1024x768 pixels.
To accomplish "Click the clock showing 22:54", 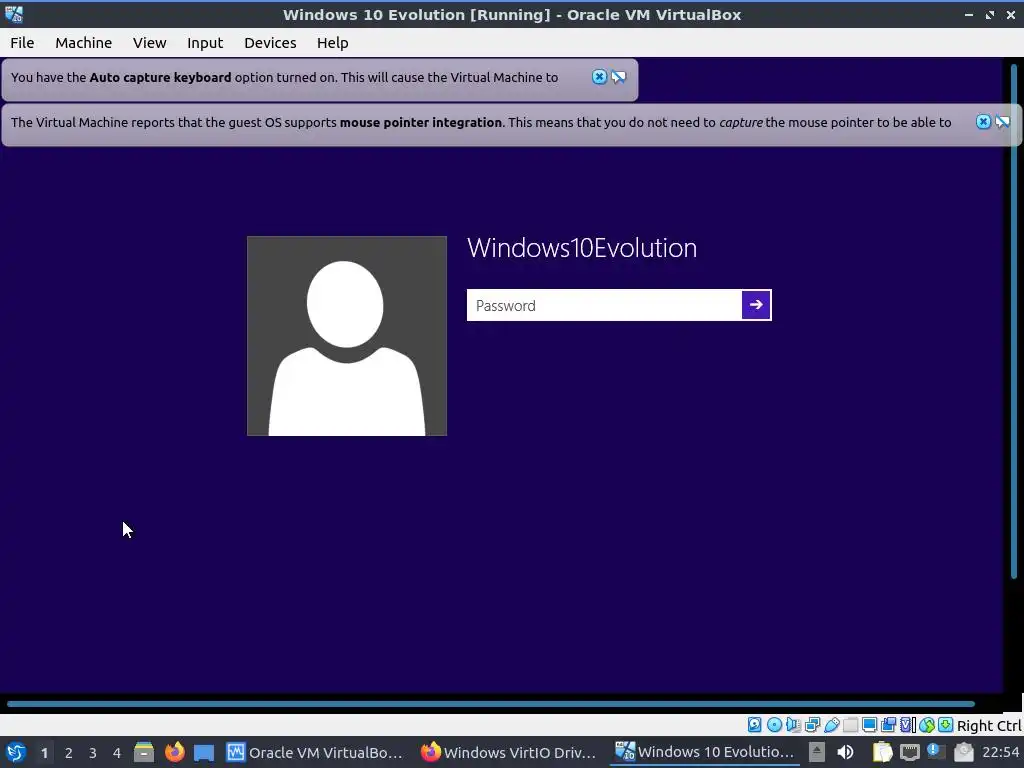I will point(1000,752).
